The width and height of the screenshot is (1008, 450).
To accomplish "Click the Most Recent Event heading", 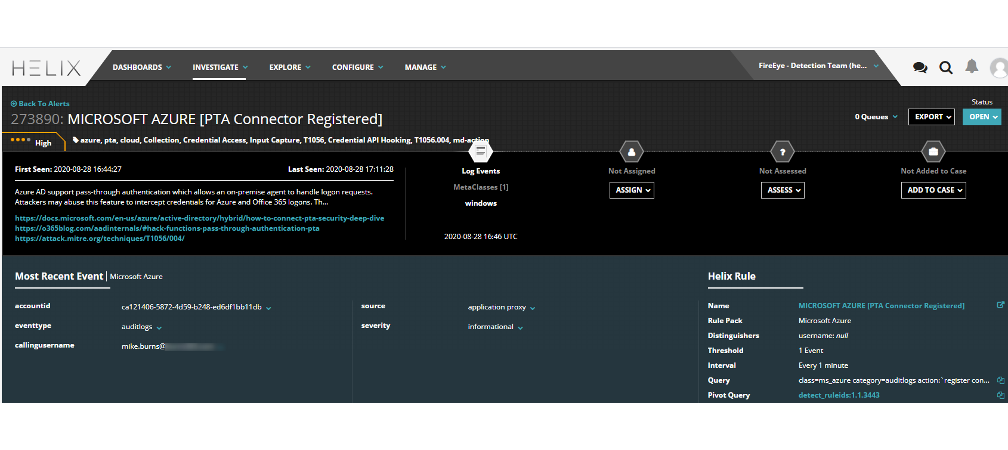I will (x=59, y=276).
